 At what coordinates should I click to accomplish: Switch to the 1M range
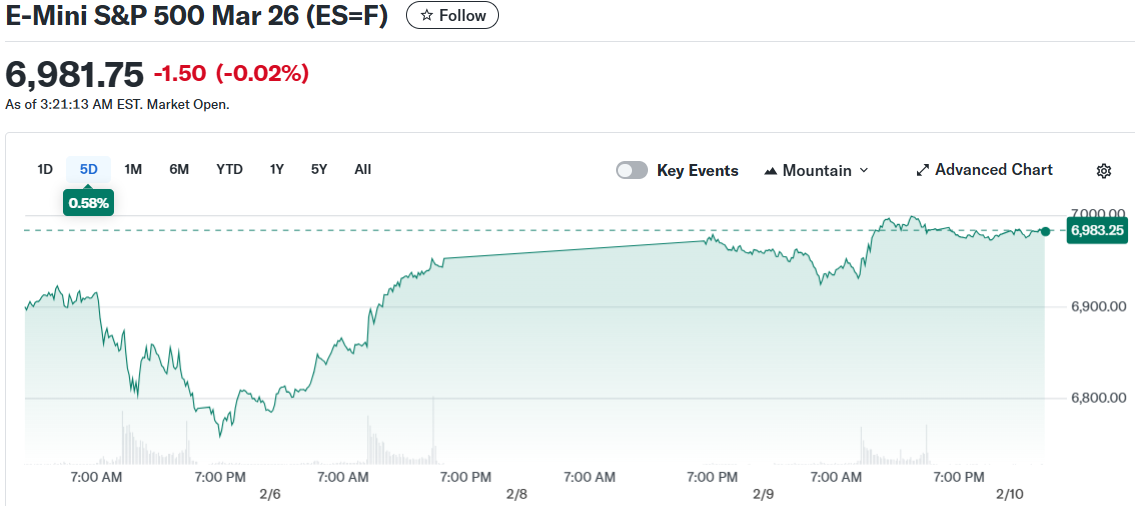[x=133, y=170]
